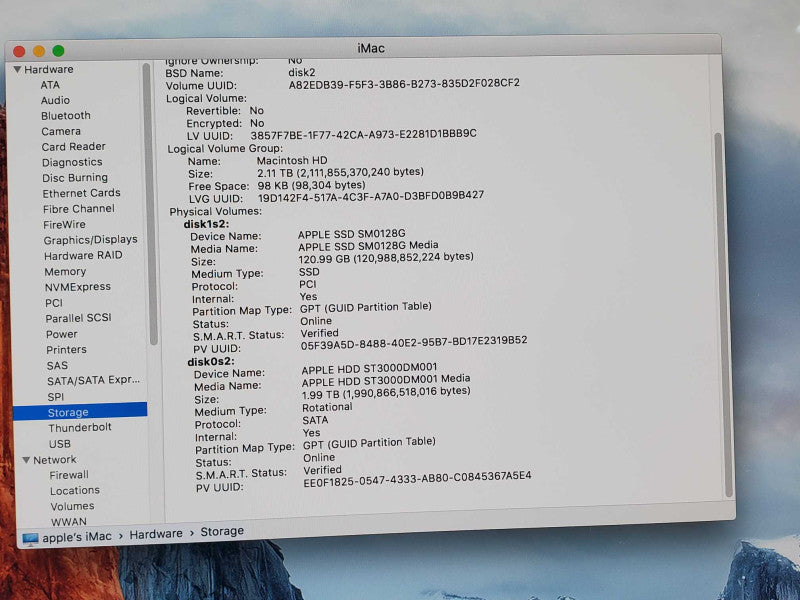Select Hardware RAID in the sidebar

pyautogui.click(x=83, y=256)
